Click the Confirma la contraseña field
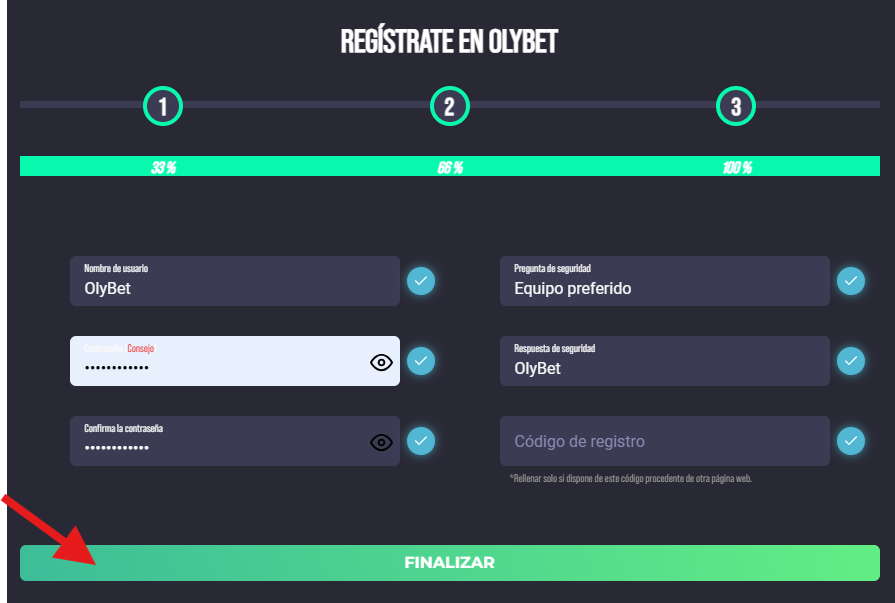The image size is (895, 603). (x=235, y=441)
